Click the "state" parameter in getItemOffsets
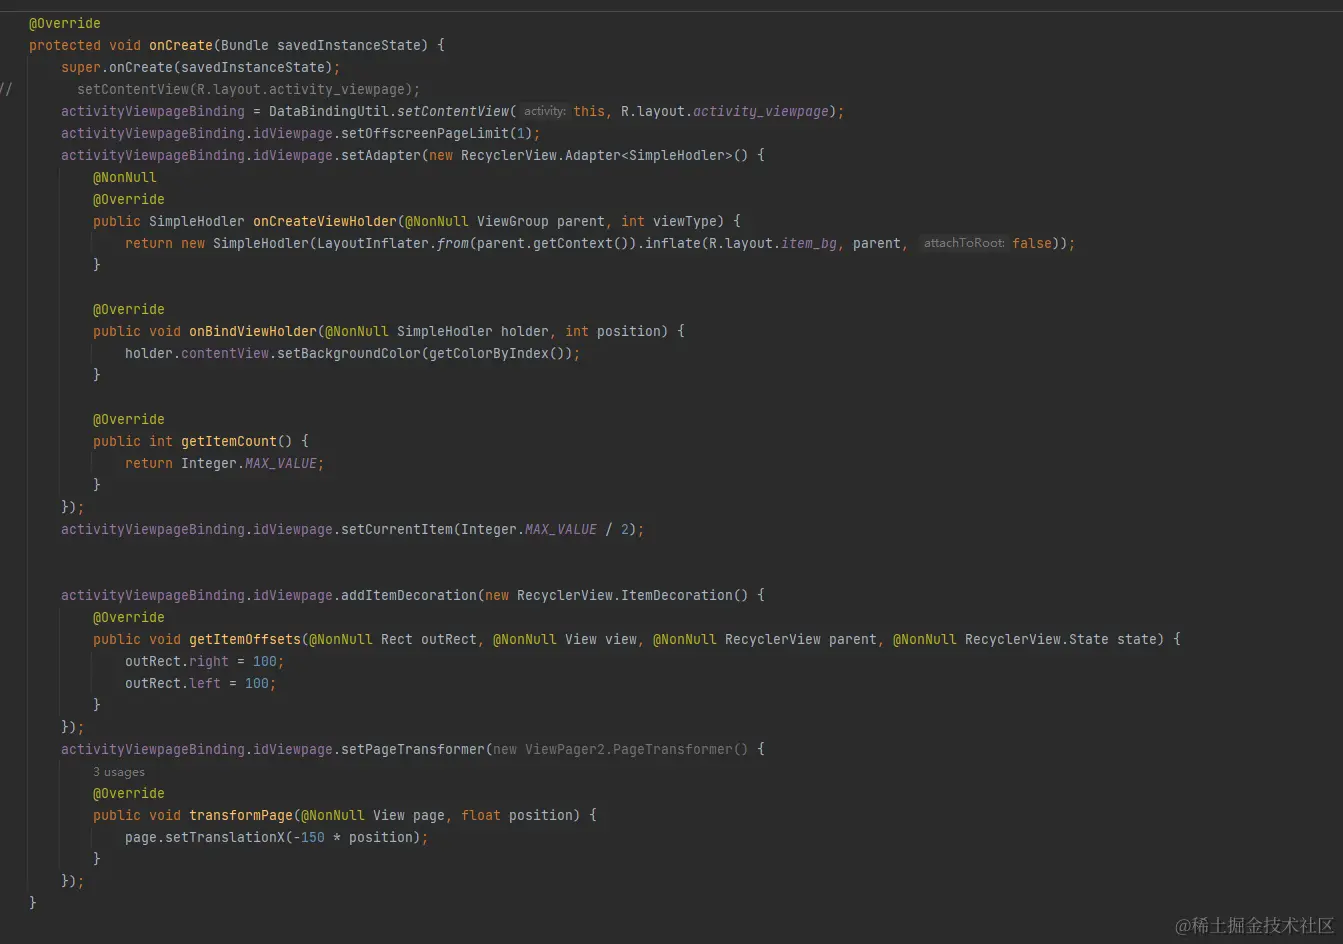Viewport: 1343px width, 944px height. click(1136, 639)
